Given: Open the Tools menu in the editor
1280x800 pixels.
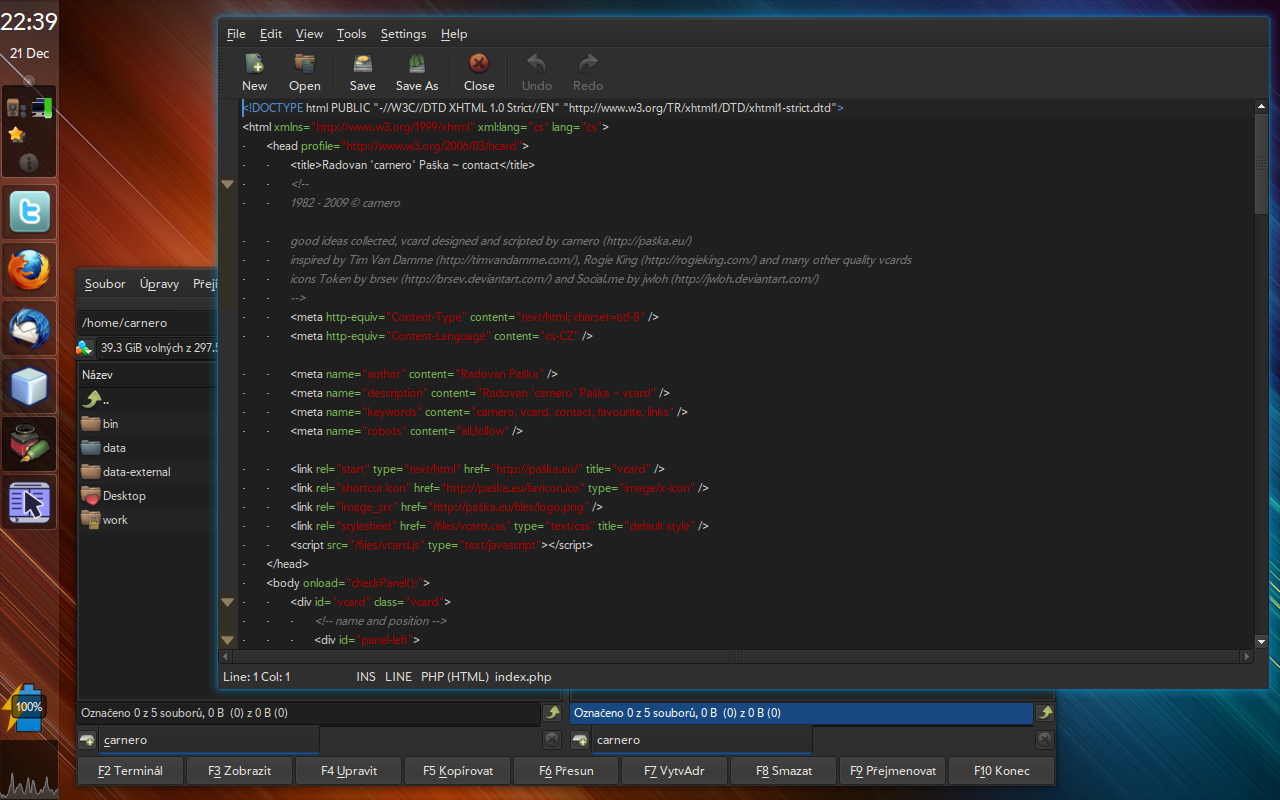Looking at the screenshot, I should 351,34.
